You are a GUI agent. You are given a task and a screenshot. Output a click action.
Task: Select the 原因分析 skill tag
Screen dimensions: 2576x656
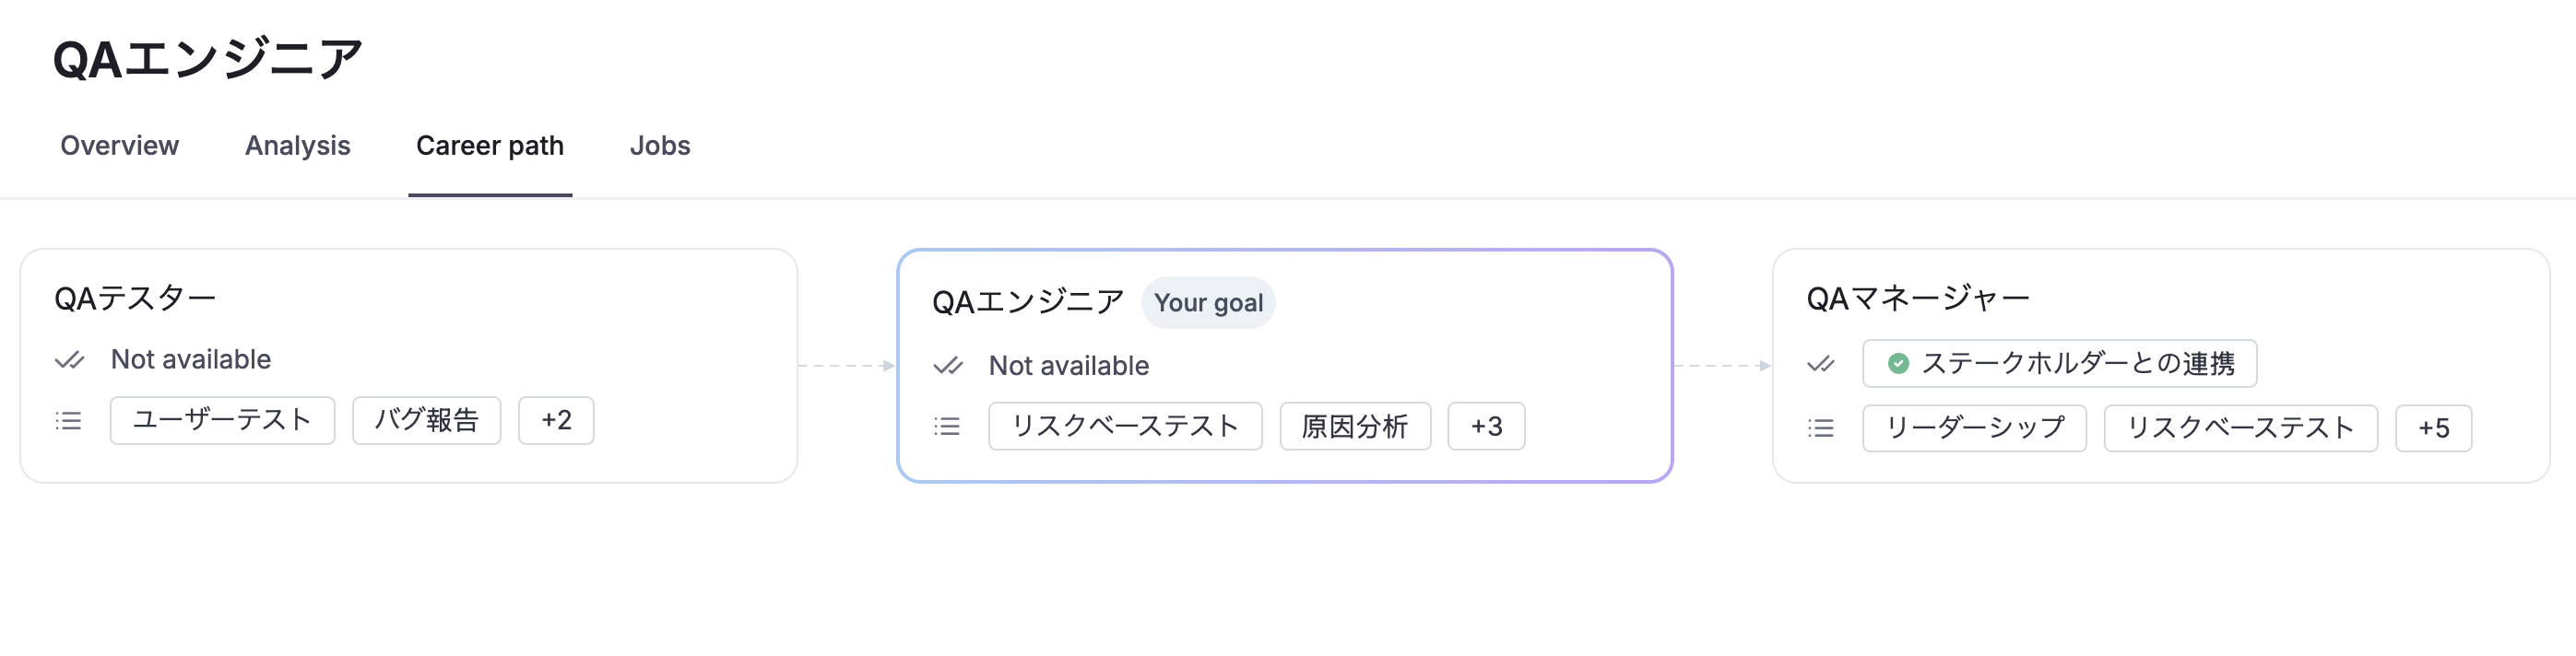tap(1355, 427)
